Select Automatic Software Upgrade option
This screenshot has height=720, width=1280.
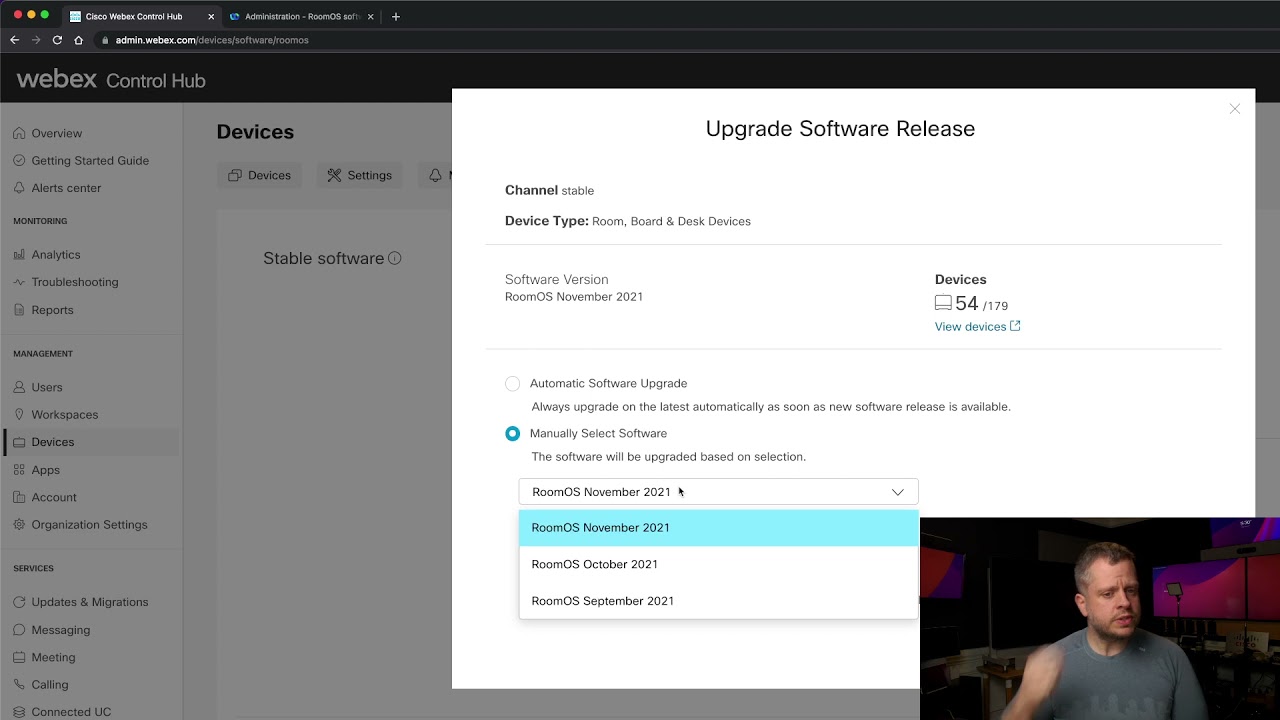tap(512, 384)
